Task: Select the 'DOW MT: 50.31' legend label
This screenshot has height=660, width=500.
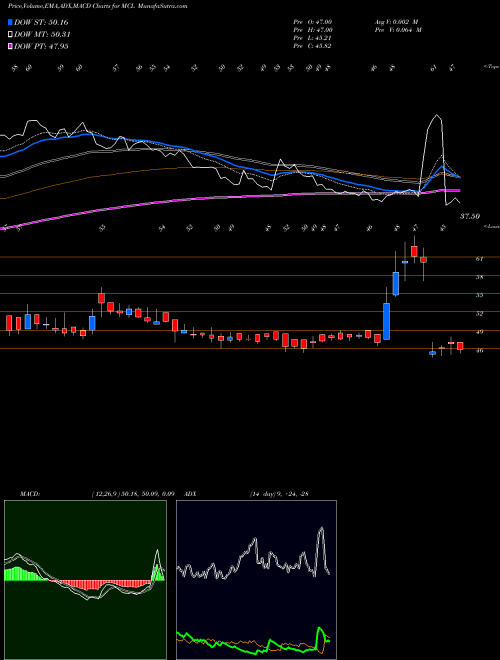Action: click(x=42, y=35)
